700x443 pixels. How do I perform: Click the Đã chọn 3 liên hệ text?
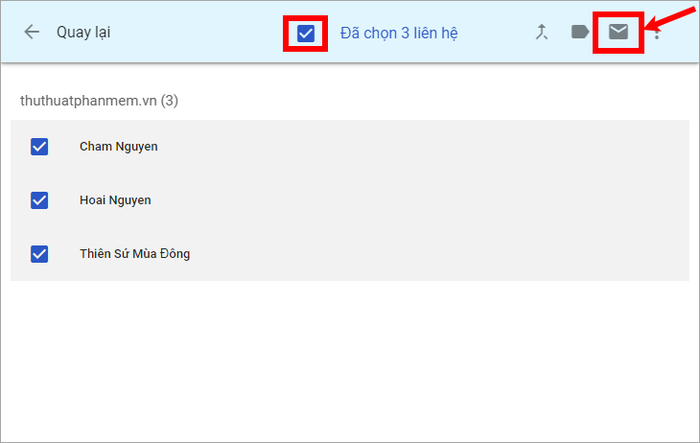(399, 33)
